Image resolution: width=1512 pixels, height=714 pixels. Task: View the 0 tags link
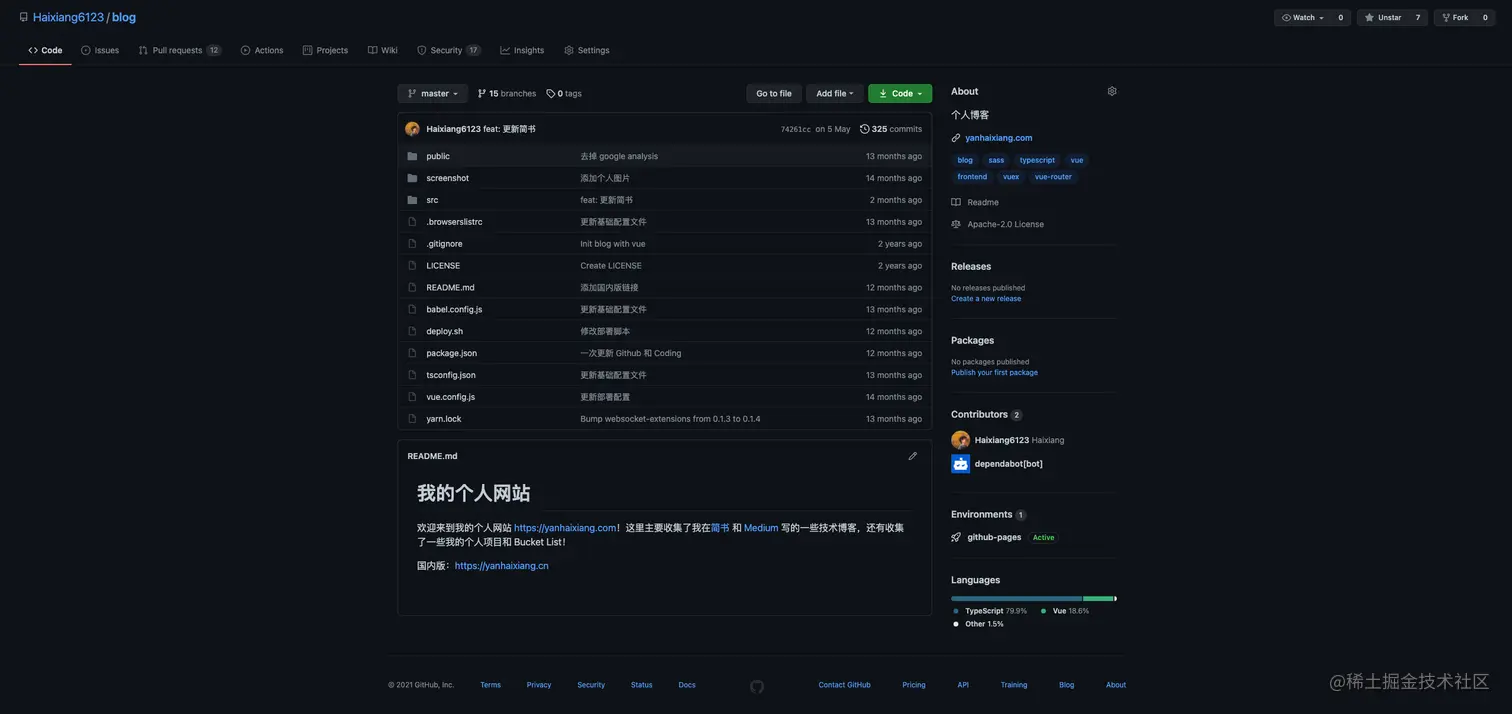point(564,93)
